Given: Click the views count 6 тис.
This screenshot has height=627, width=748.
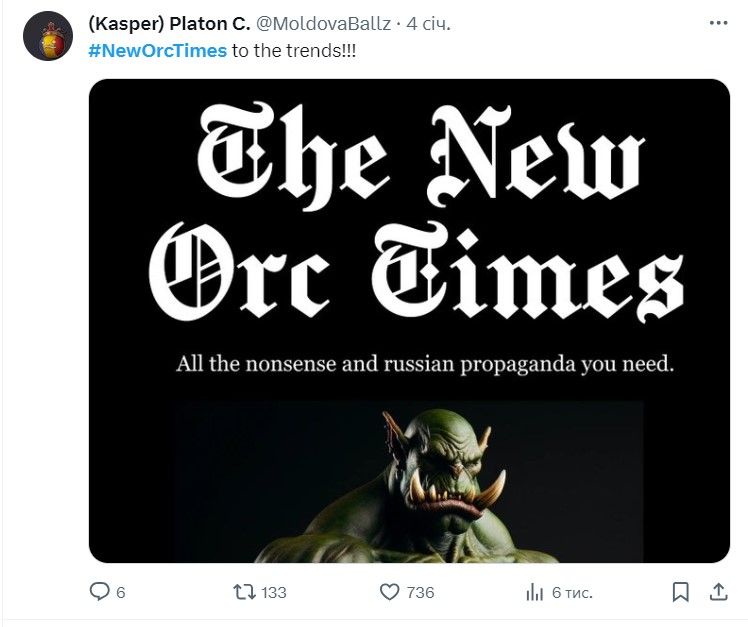Looking at the screenshot, I should [x=572, y=592].
